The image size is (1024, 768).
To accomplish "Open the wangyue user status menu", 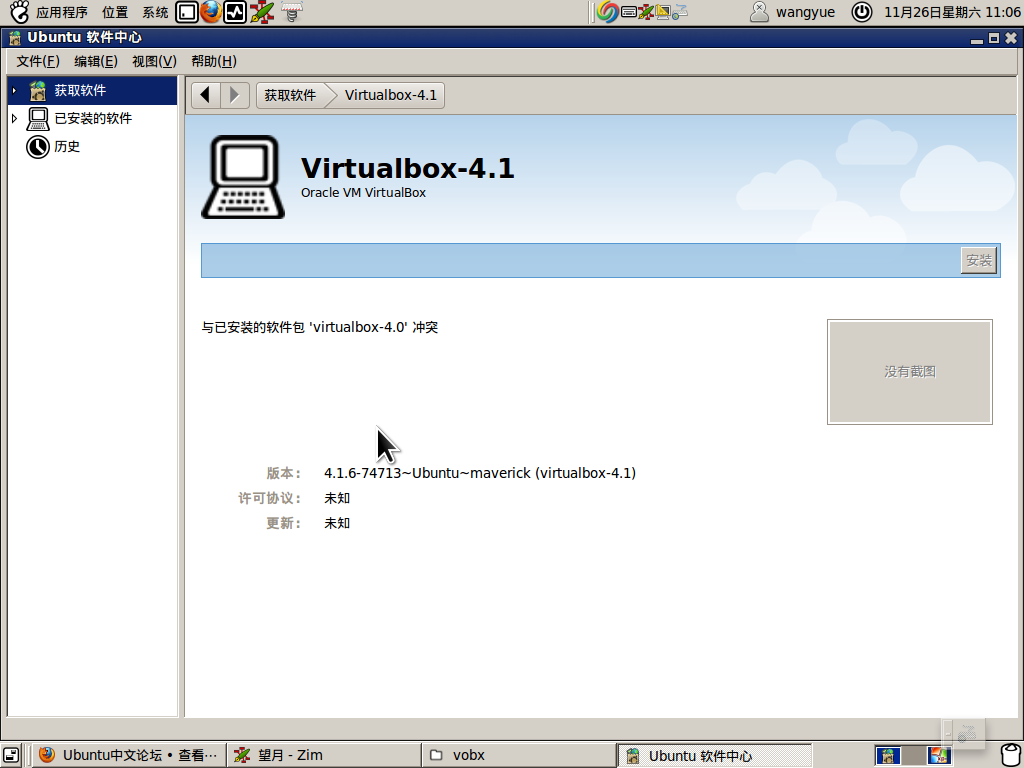I will (x=792, y=12).
